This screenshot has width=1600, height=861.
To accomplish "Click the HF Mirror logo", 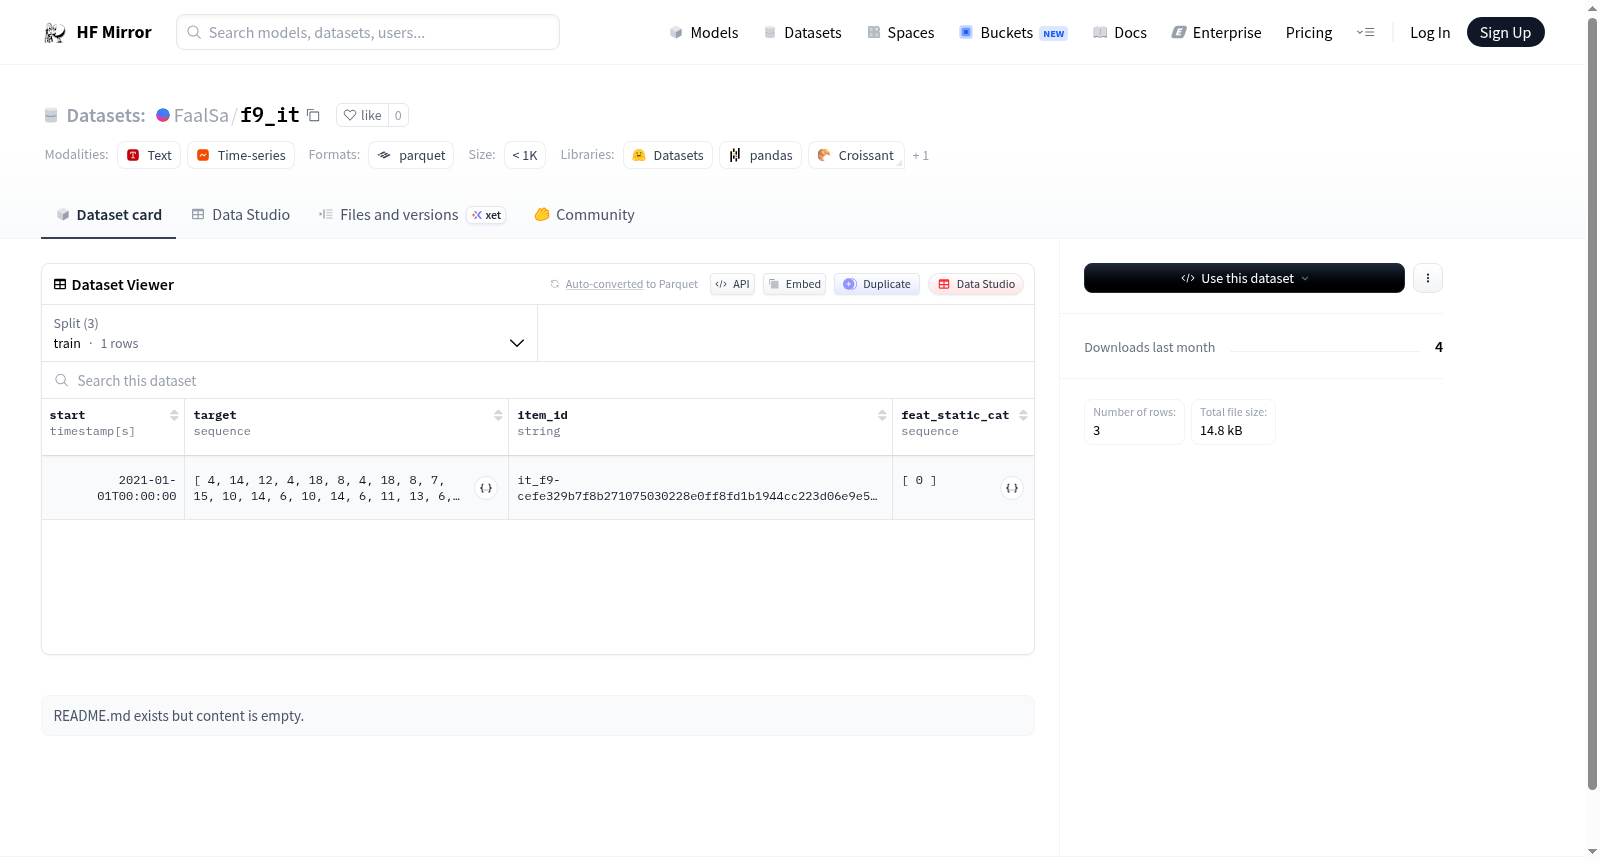I will click(x=98, y=32).
